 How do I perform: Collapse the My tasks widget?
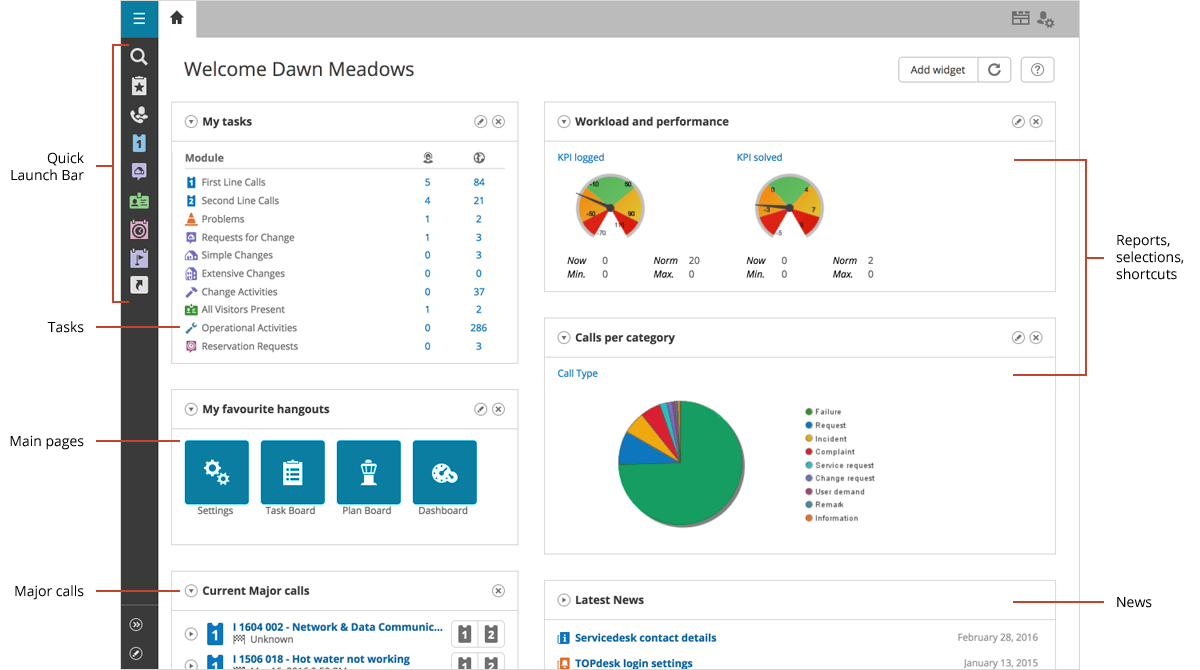(190, 121)
